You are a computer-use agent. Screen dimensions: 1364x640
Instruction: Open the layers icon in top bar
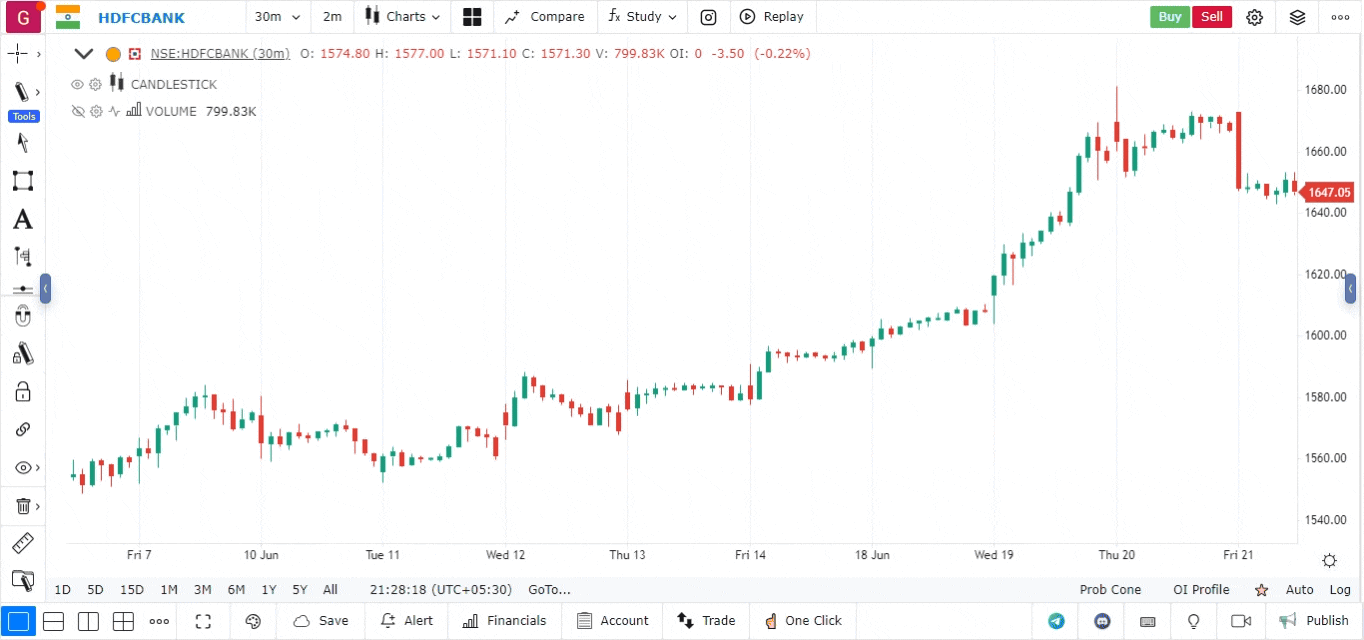pos(1297,17)
